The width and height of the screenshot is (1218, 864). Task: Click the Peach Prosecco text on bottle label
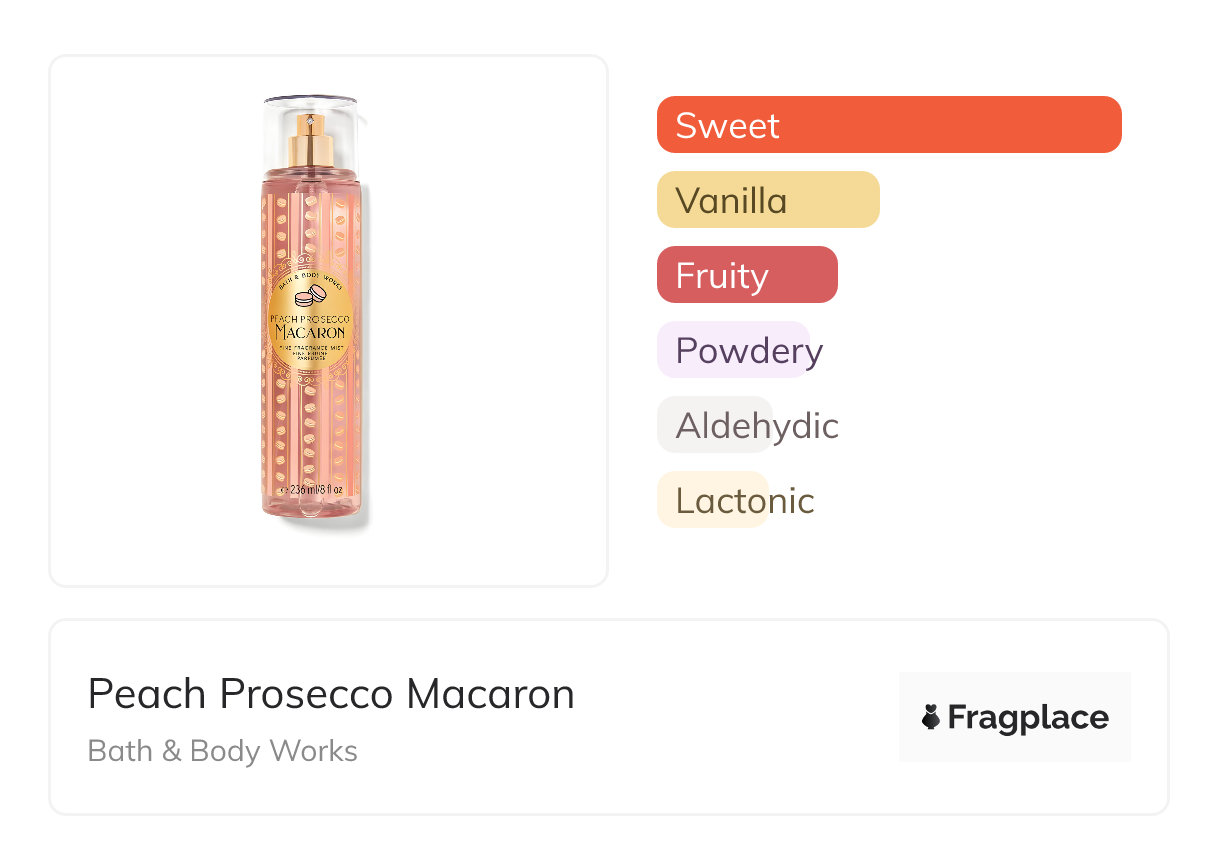310,317
